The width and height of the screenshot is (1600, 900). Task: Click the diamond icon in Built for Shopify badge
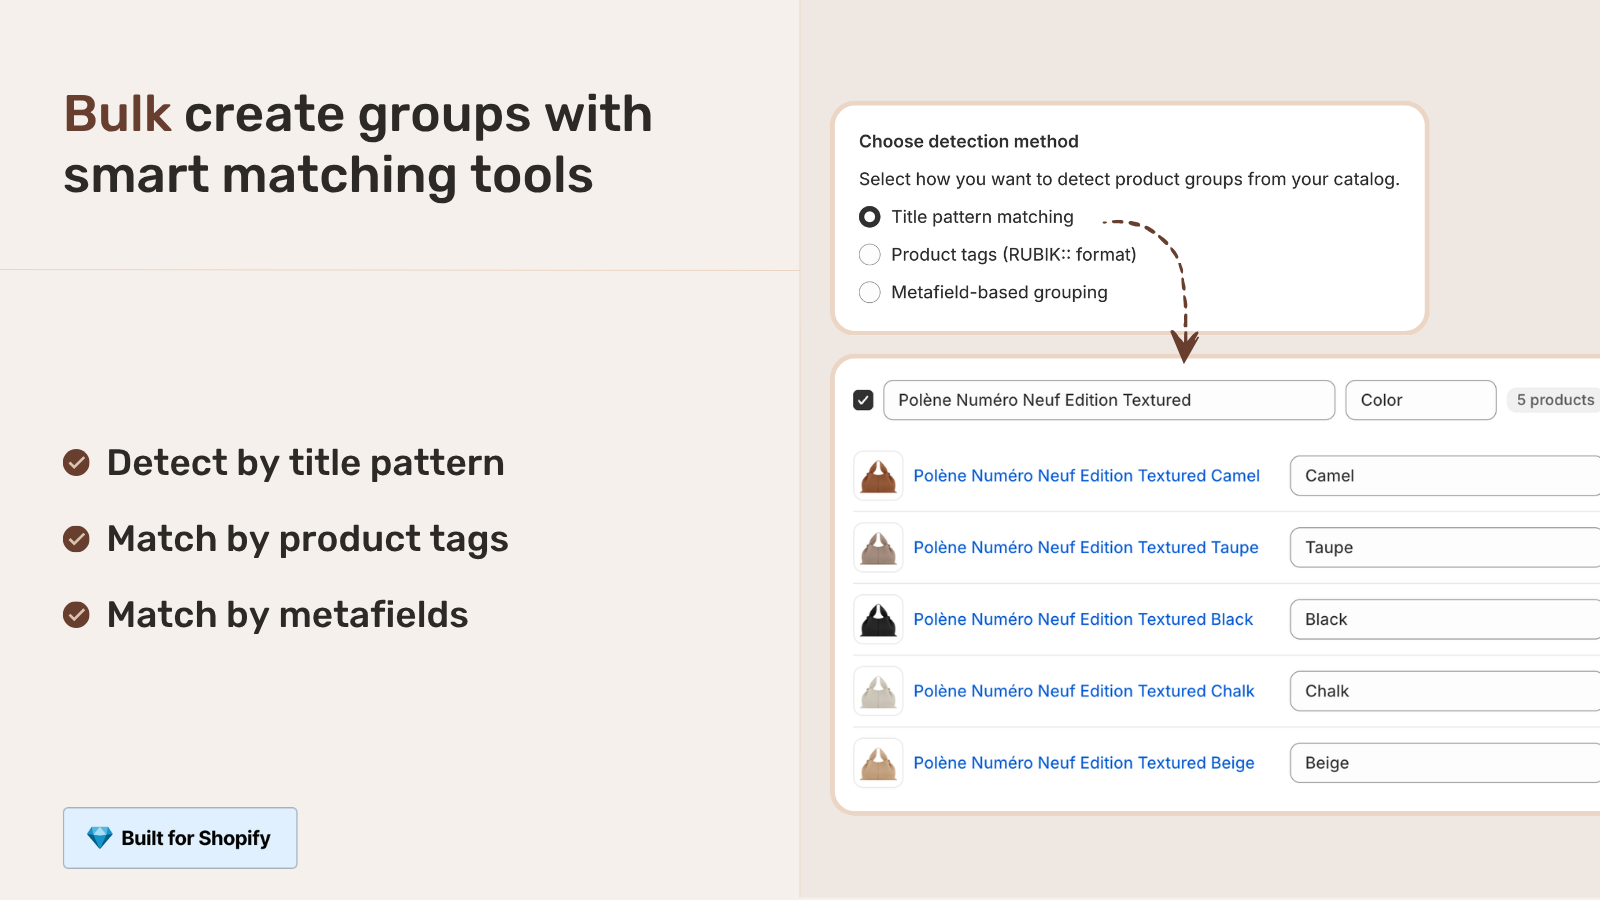100,838
